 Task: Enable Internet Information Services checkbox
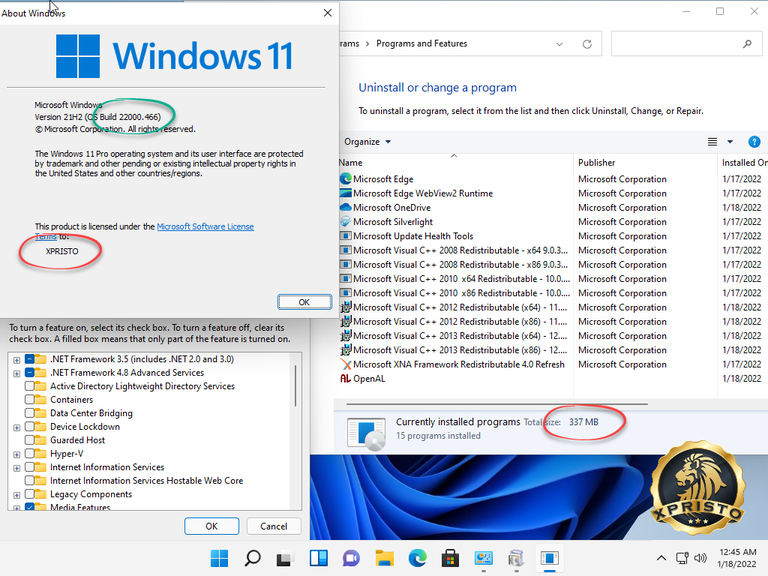(29, 467)
